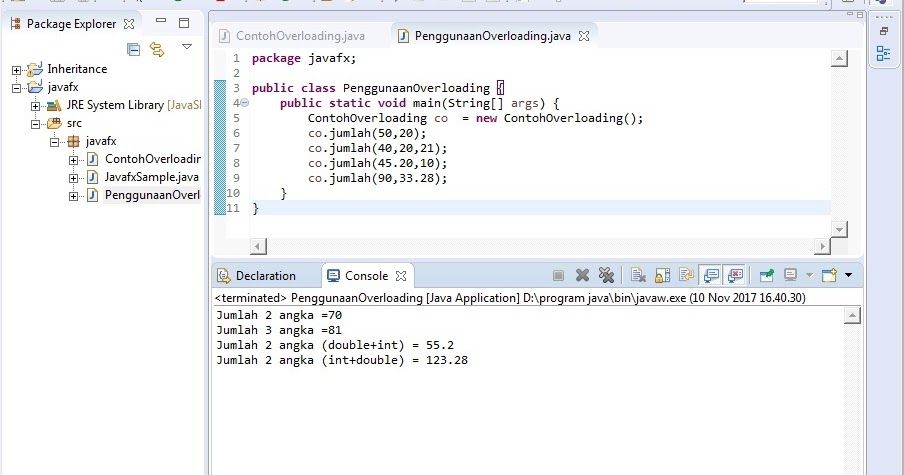Image resolution: width=904 pixels, height=475 pixels.
Task: Collapse All in Package Explorer
Action: 133,50
